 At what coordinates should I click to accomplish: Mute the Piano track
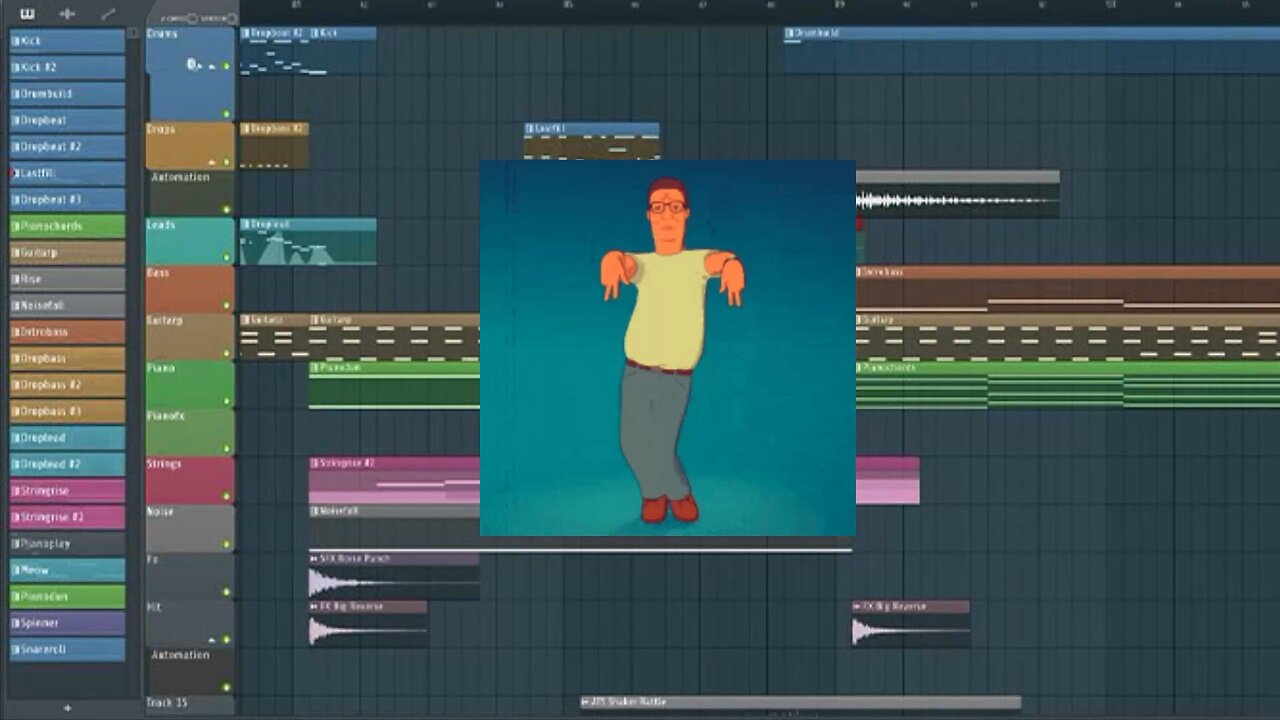(226, 402)
